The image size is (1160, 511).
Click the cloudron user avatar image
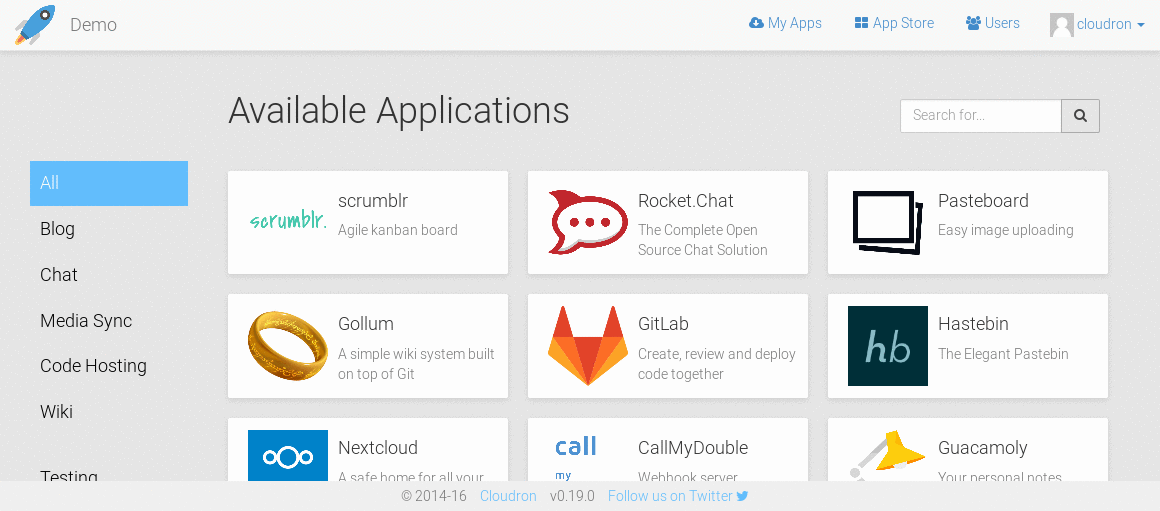coord(1062,24)
